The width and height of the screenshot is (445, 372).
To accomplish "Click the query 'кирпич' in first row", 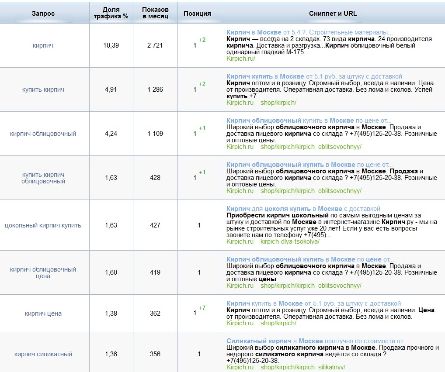I will click(x=43, y=46).
